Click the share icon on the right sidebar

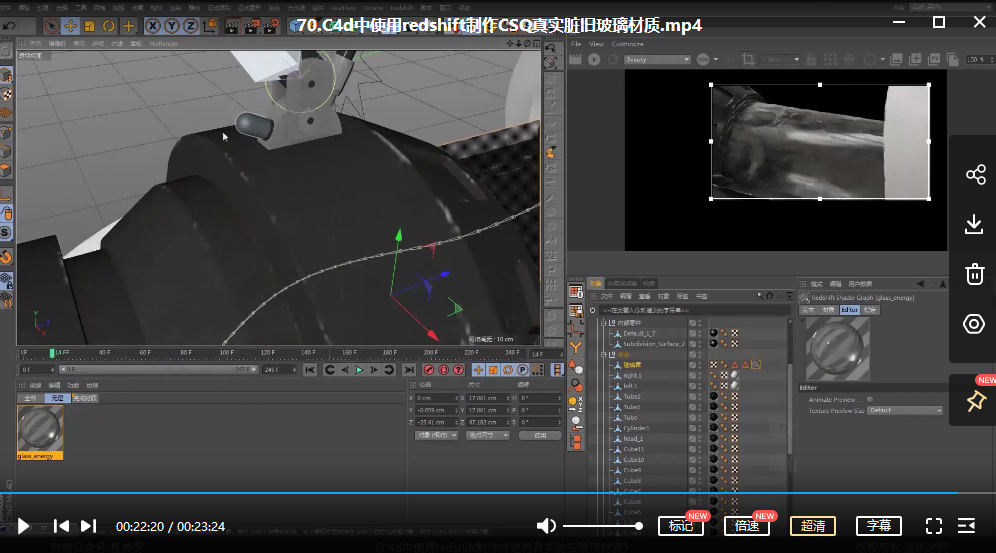click(x=975, y=176)
